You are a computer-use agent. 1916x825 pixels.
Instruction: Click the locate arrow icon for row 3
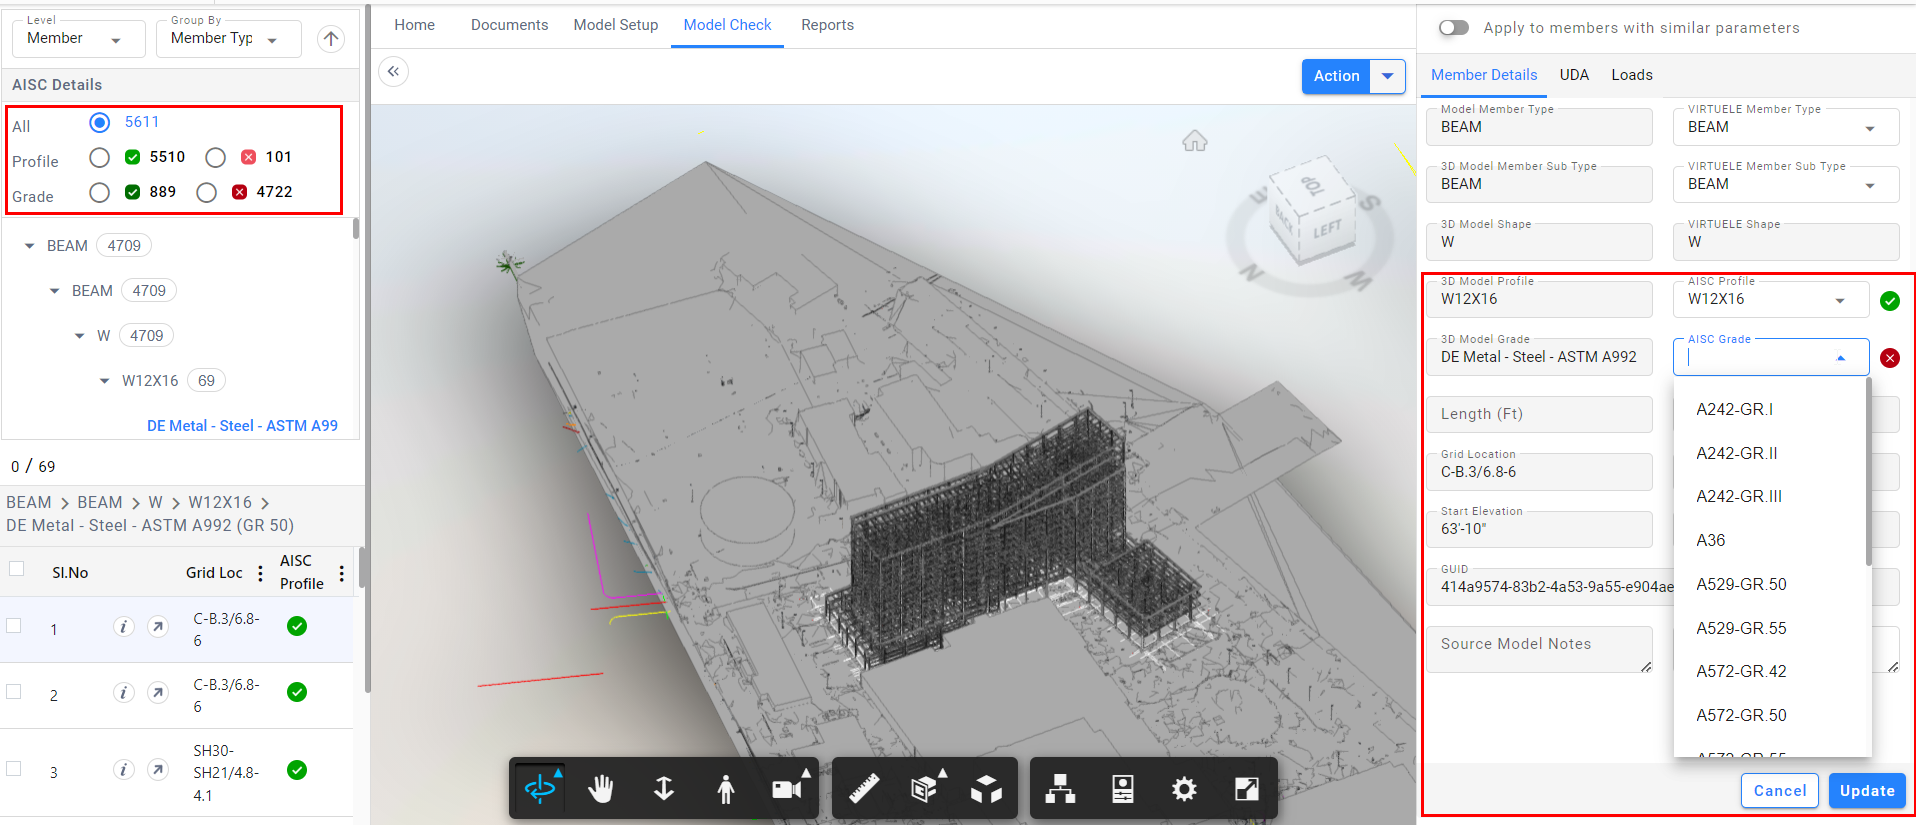coord(158,770)
